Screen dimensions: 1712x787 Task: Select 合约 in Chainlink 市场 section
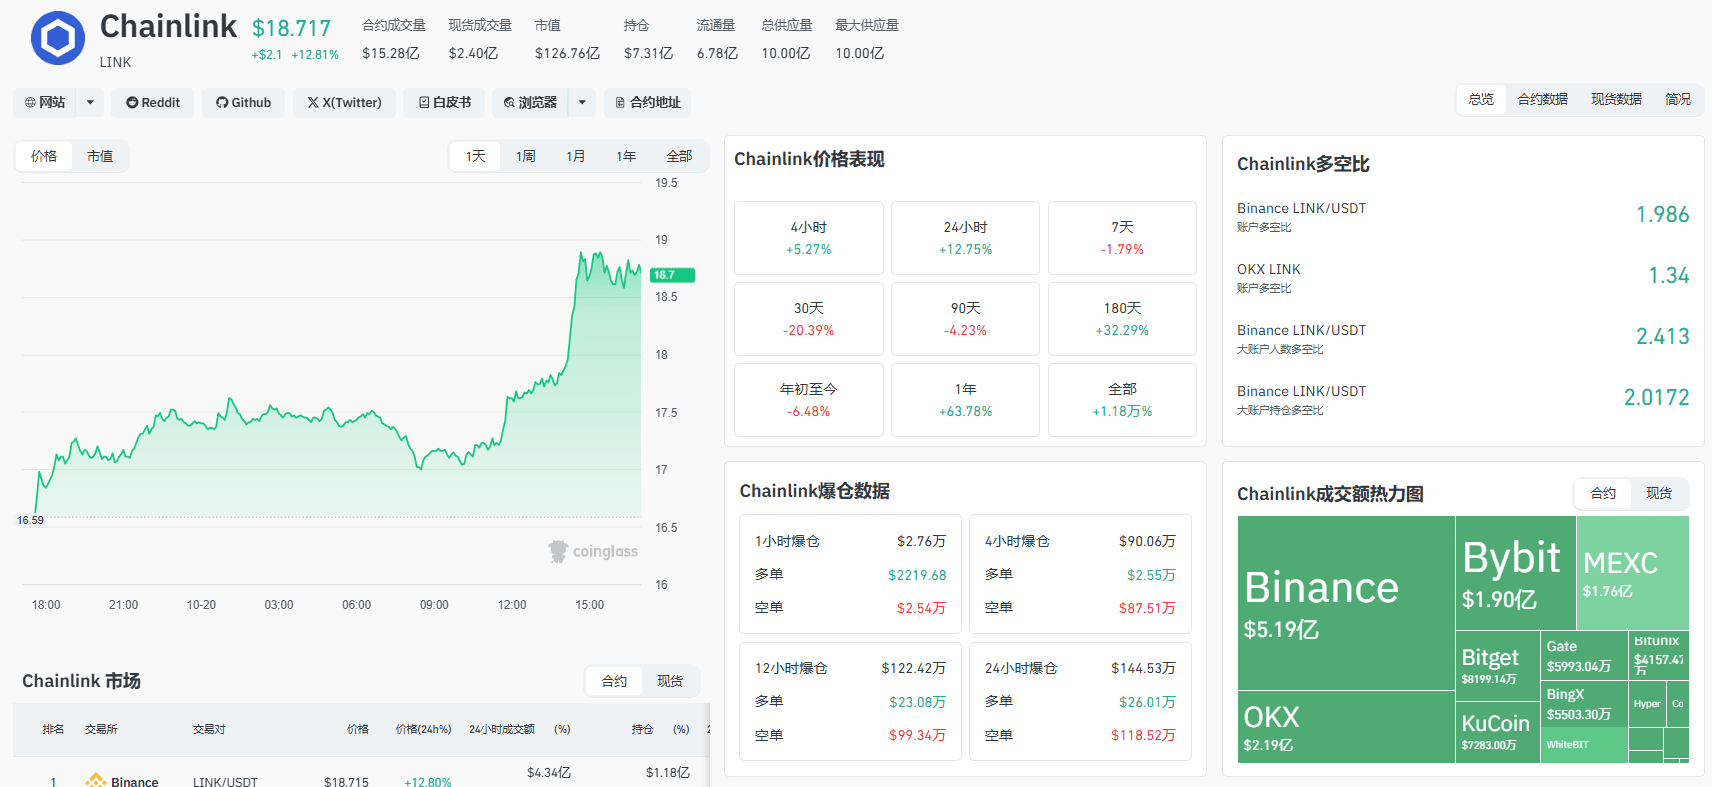tap(614, 681)
